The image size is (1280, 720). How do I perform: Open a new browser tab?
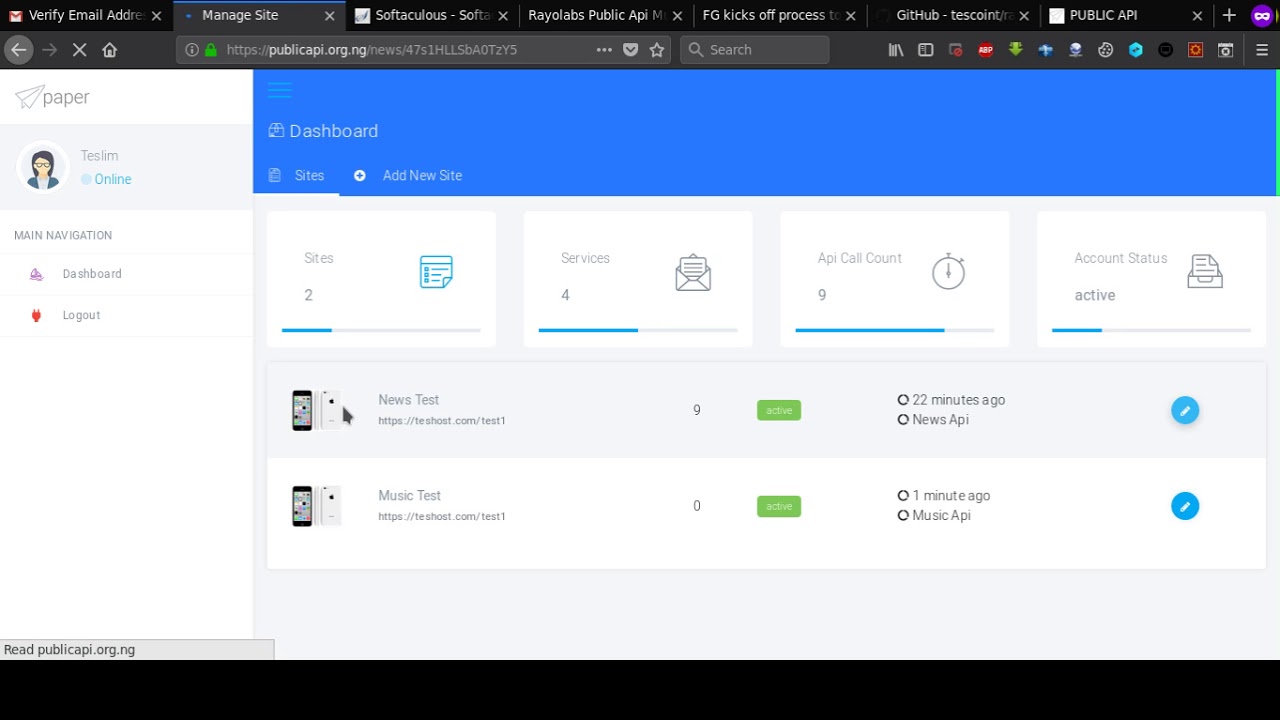click(1229, 15)
